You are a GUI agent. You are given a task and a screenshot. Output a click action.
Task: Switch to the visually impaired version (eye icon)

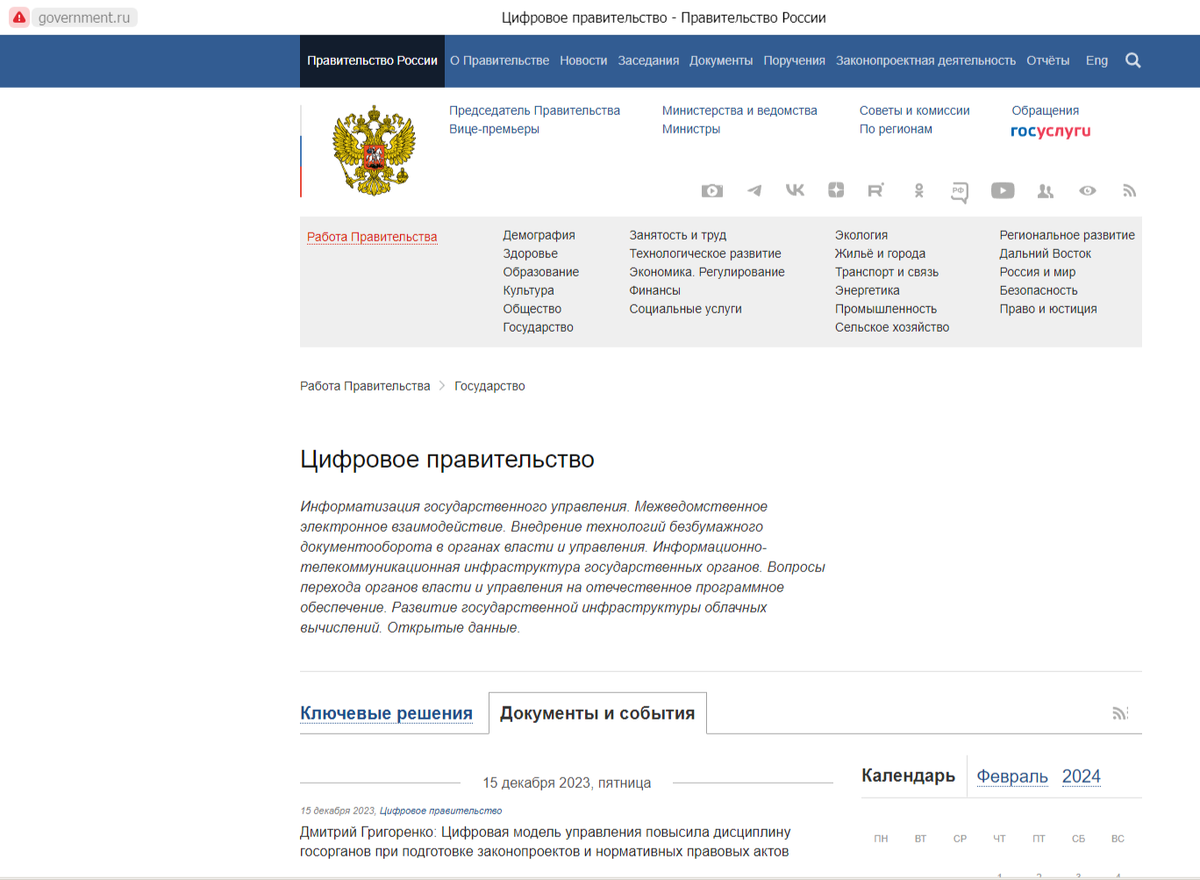(x=1086, y=190)
